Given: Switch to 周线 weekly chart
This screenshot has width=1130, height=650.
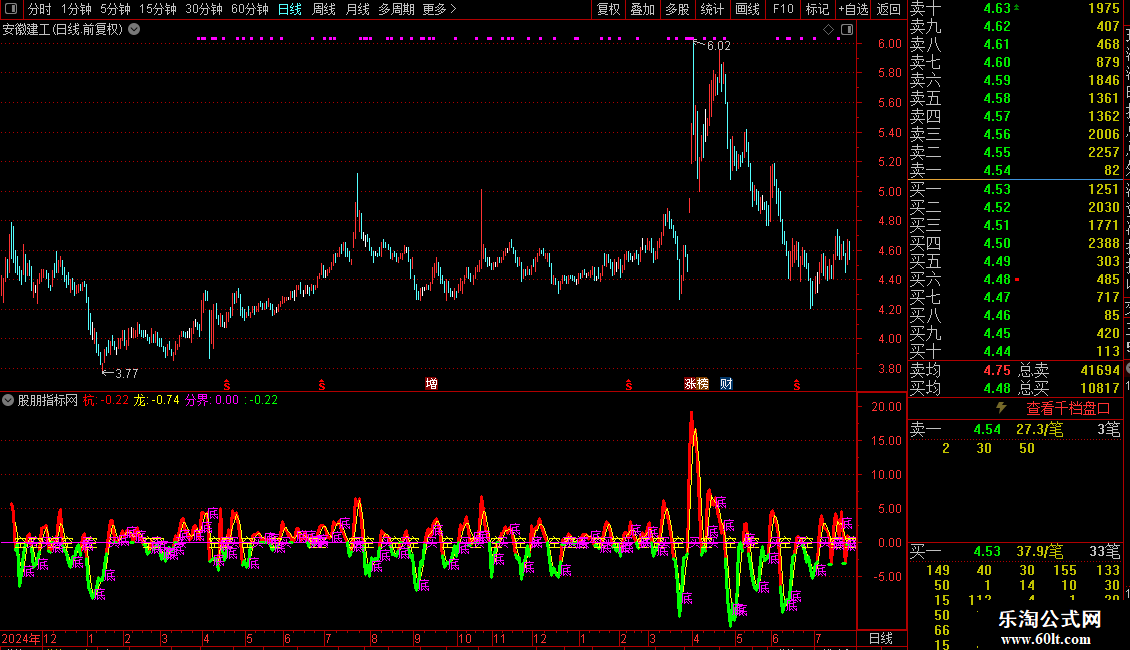Looking at the screenshot, I should pyautogui.click(x=324, y=9).
